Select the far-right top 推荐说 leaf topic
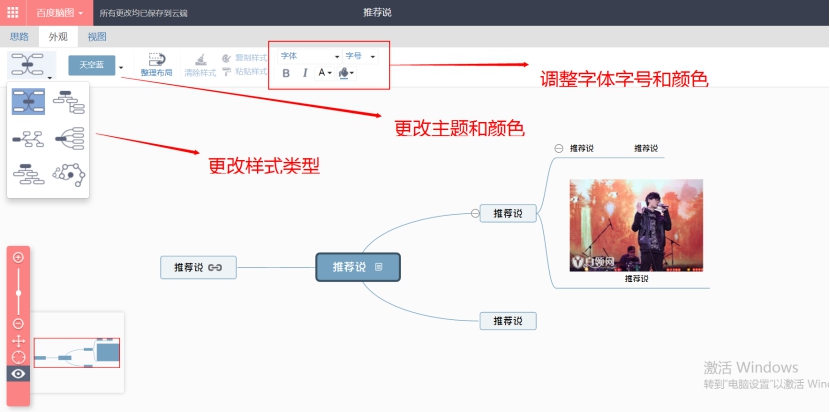Viewport: 830px width, 412px height. tap(646, 149)
